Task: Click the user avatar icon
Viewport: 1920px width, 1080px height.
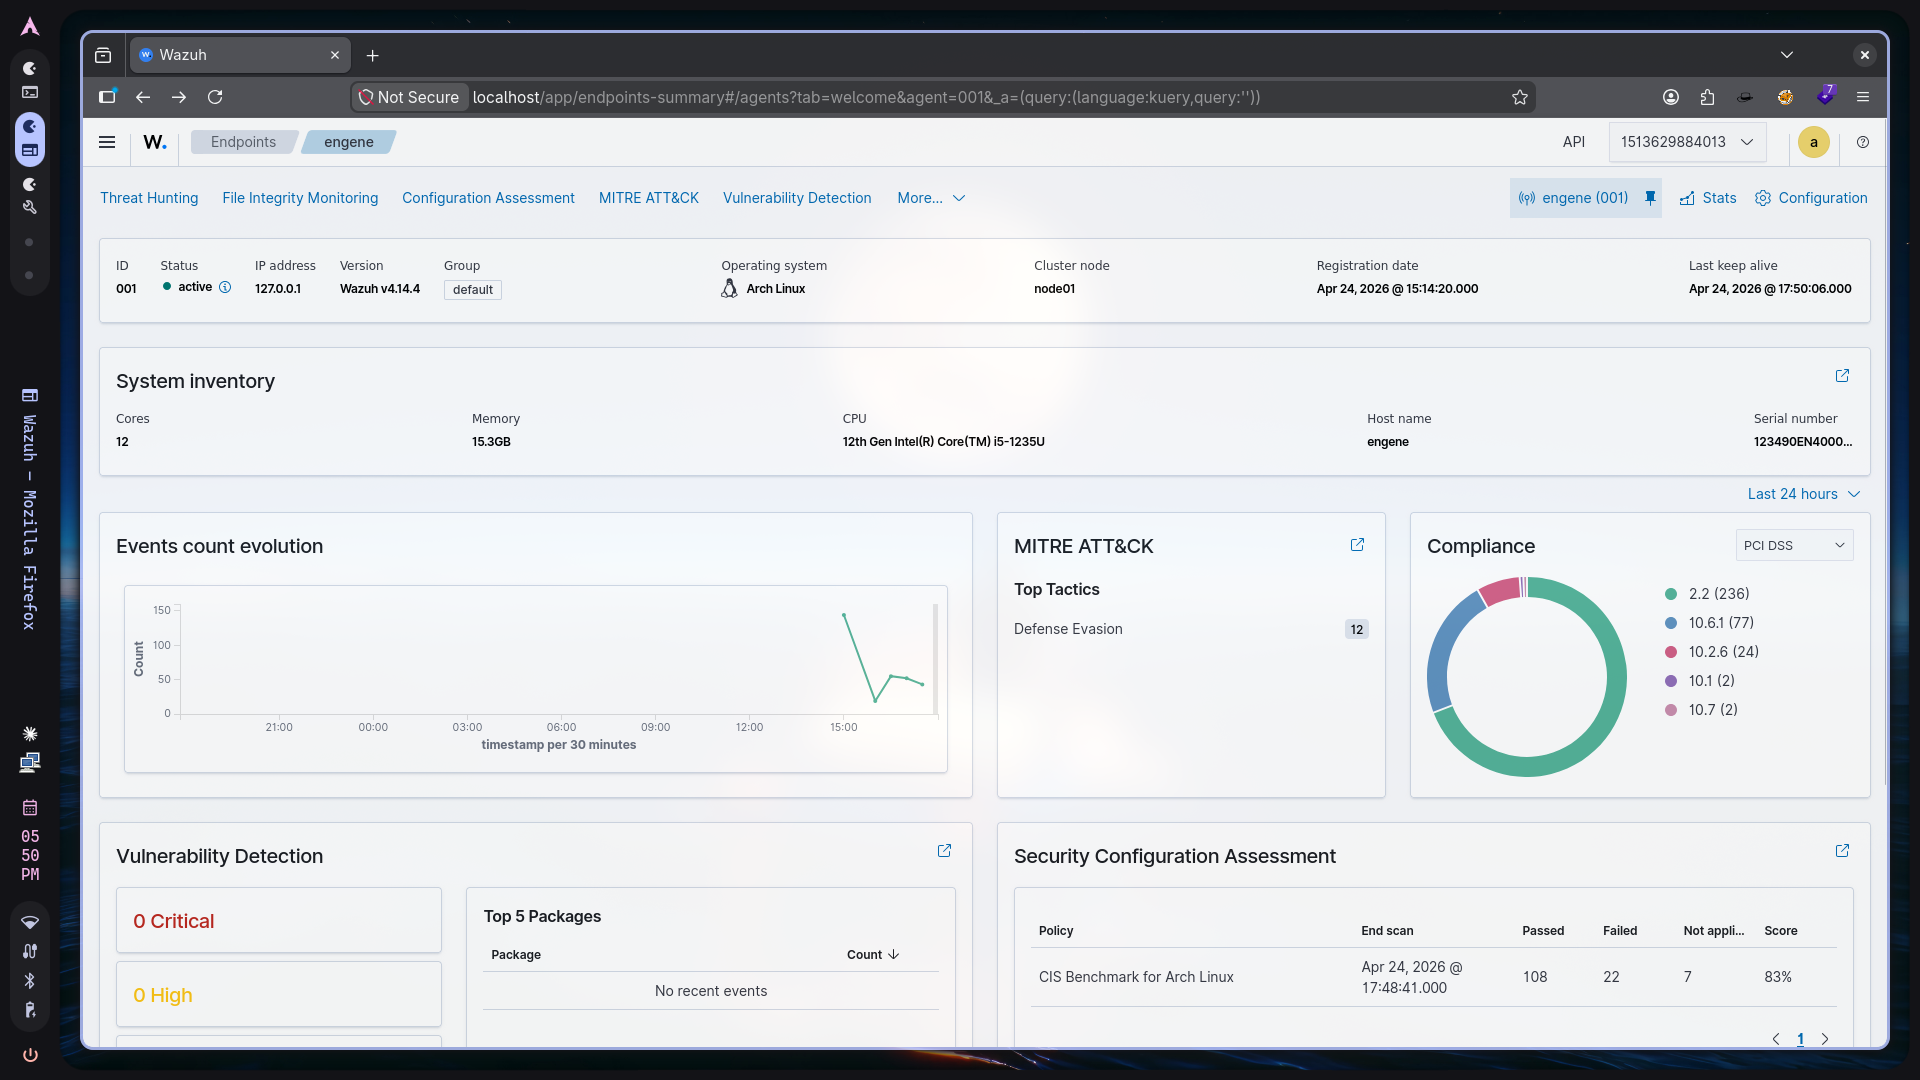Action: point(1813,142)
